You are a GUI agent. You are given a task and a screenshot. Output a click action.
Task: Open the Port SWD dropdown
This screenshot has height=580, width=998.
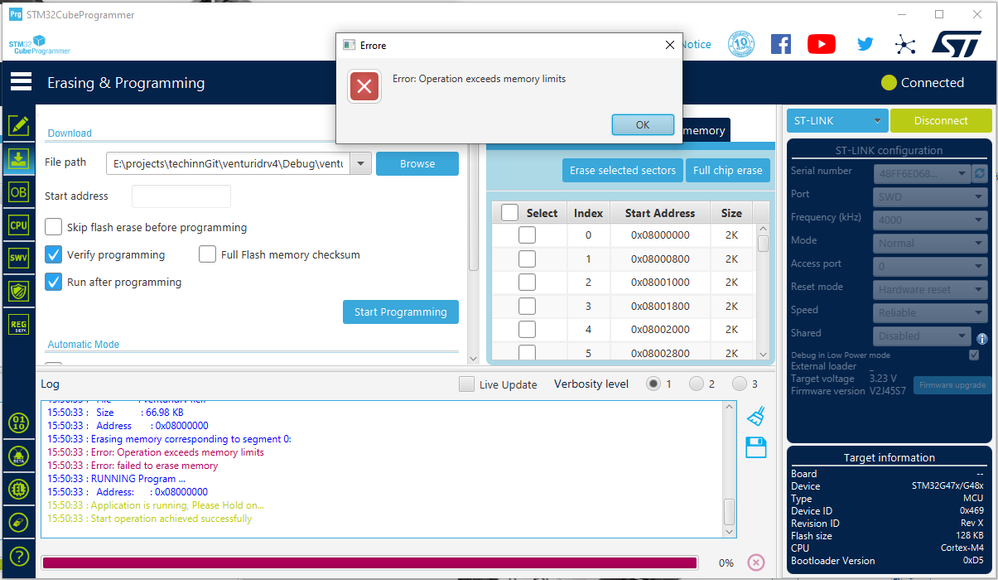tap(931, 197)
